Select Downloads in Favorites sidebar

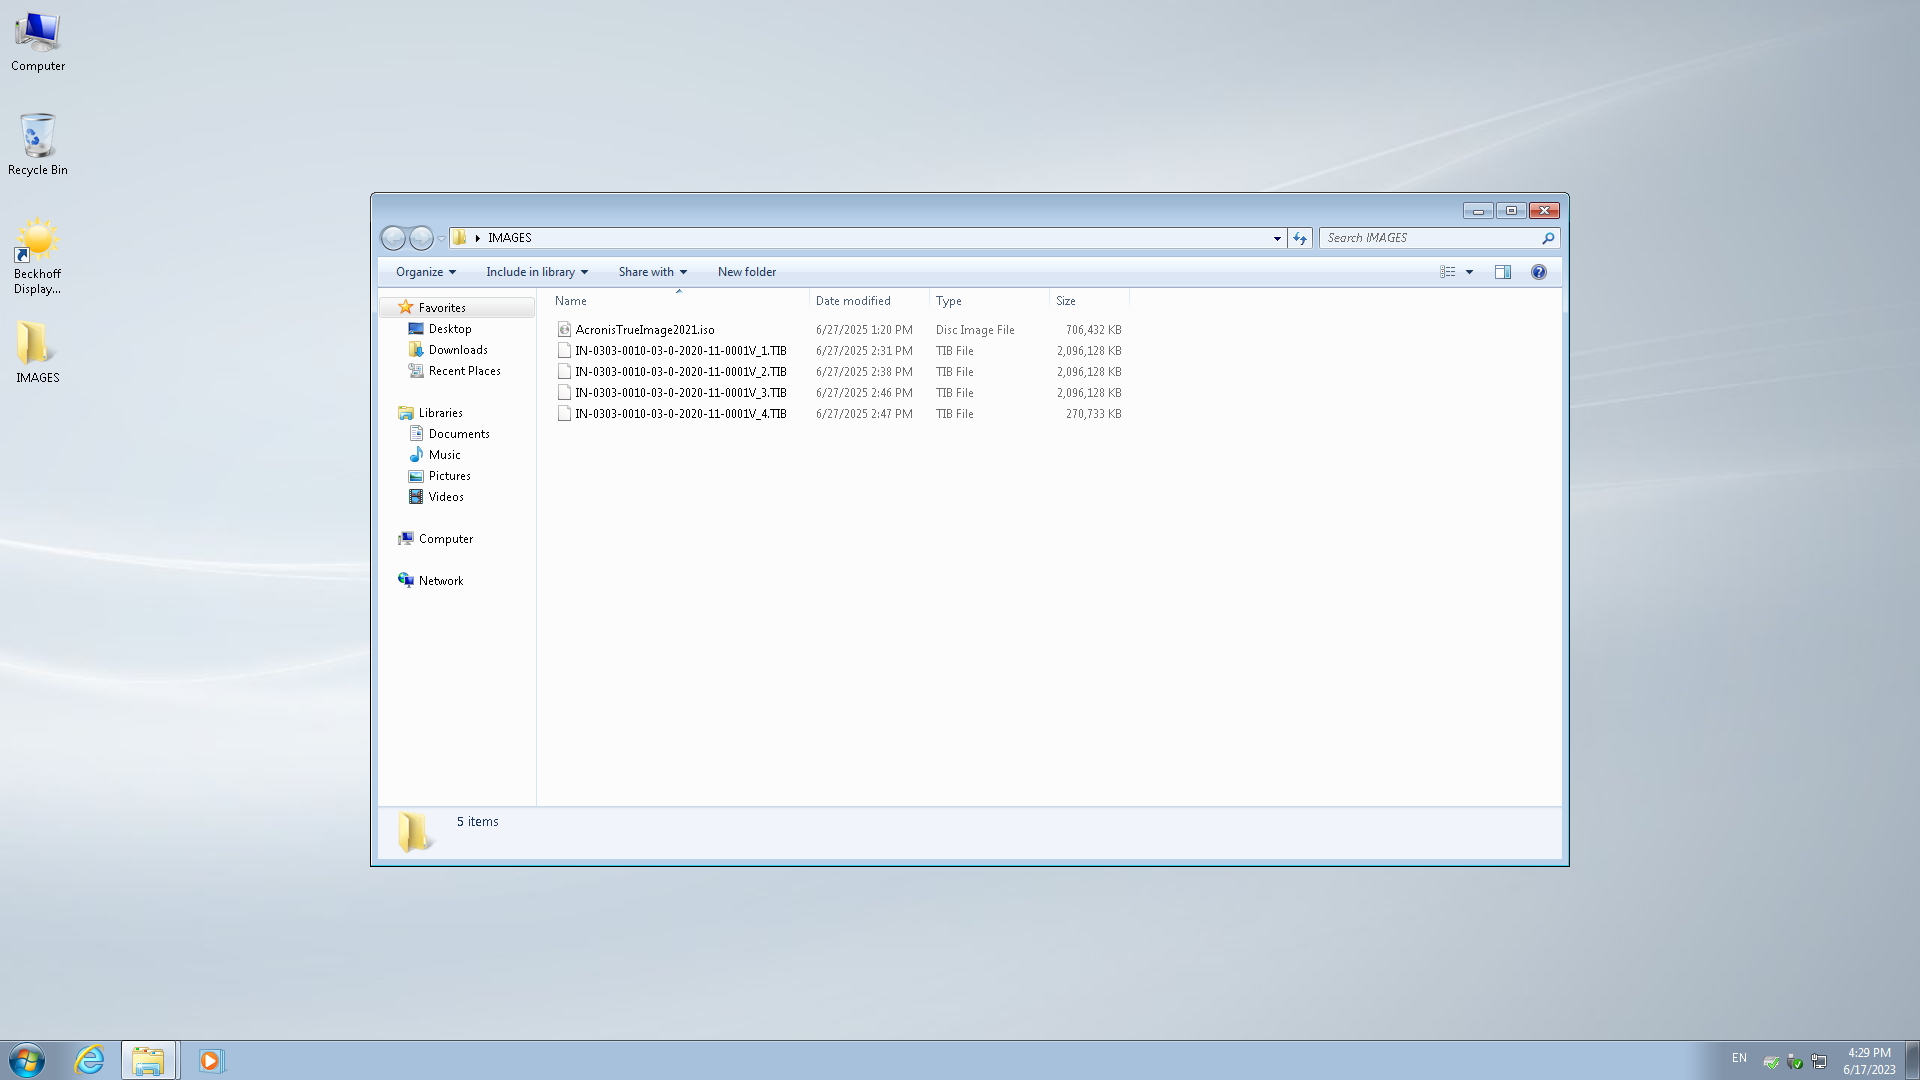tap(458, 350)
